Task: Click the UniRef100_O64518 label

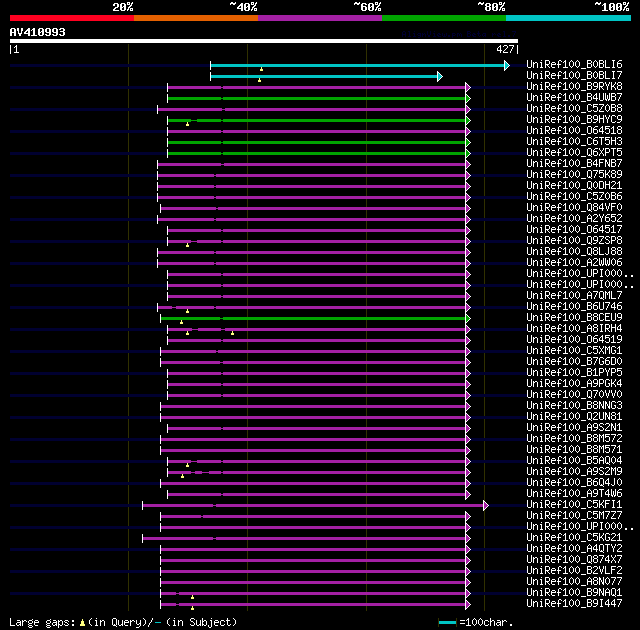Action: 574,130
